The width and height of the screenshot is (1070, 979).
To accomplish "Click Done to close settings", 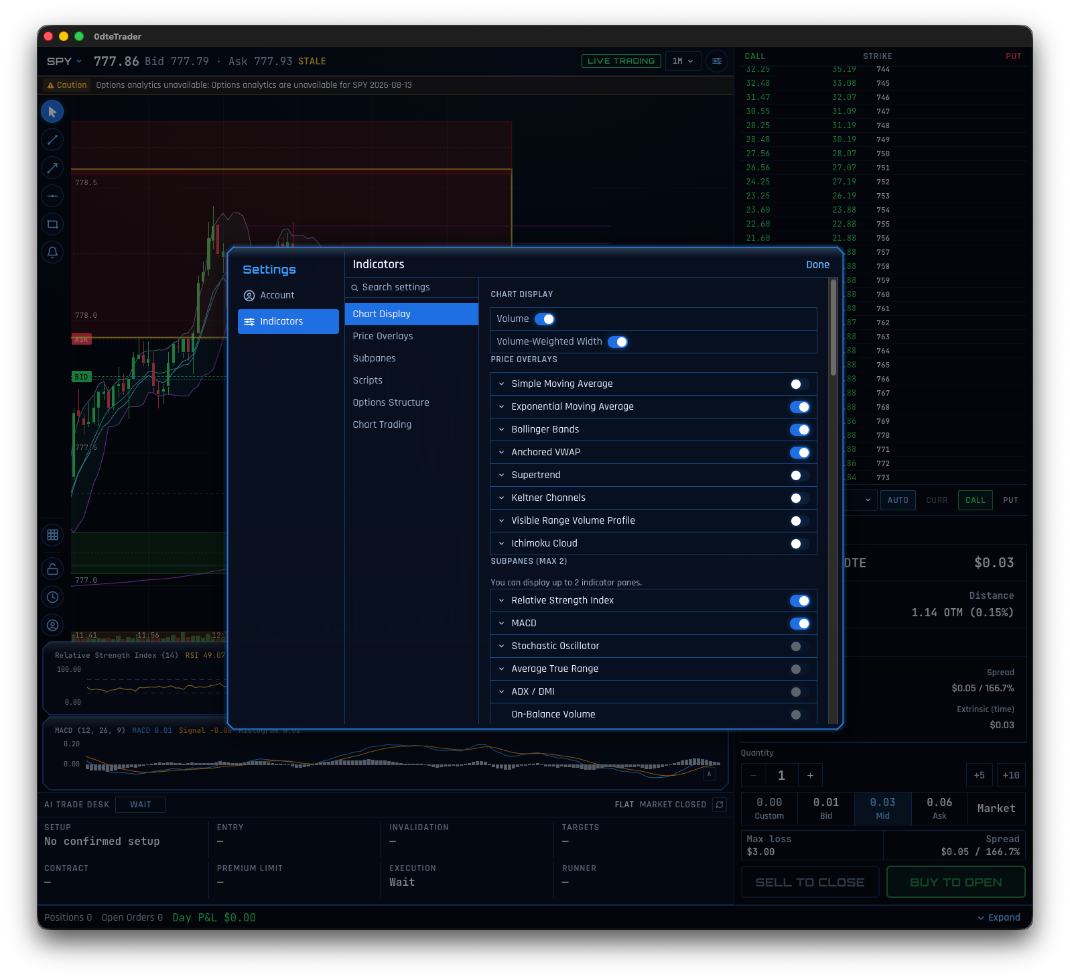I will [x=818, y=265].
